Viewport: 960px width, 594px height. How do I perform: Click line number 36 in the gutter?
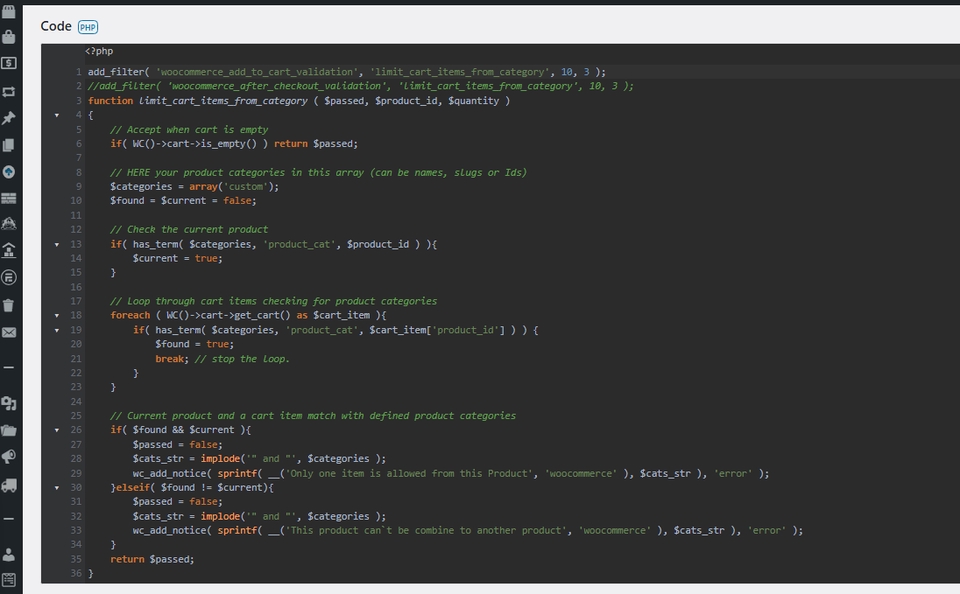[76, 573]
